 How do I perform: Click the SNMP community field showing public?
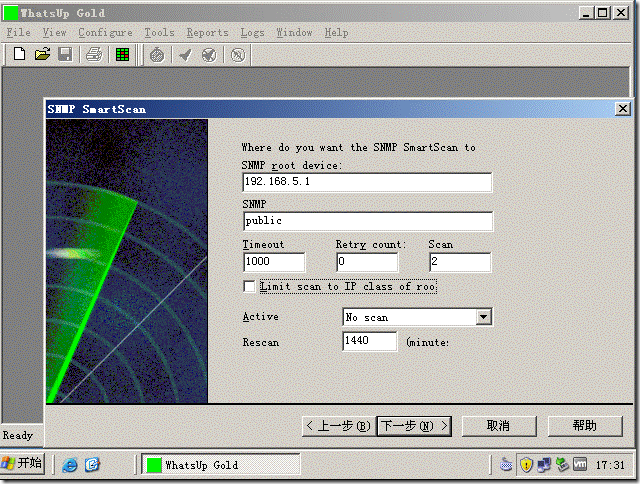(x=367, y=221)
